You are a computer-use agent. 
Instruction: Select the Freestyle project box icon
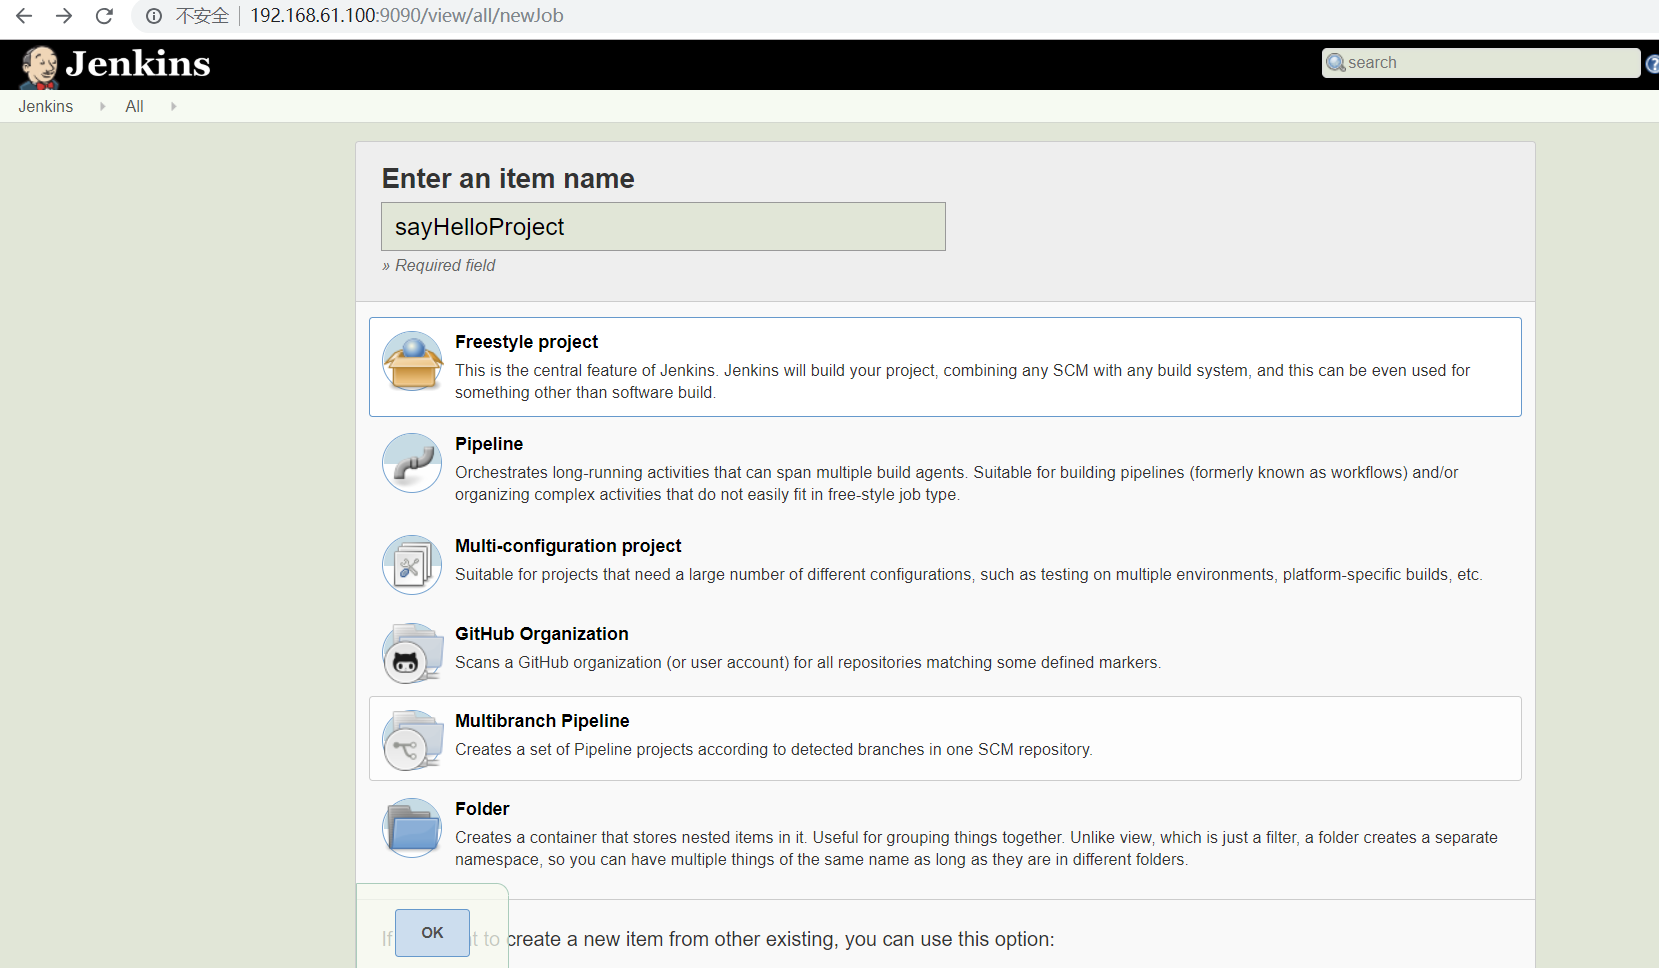(x=412, y=361)
